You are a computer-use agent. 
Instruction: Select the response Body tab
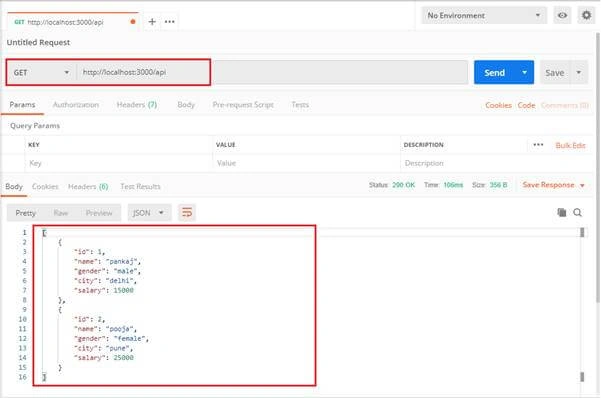pos(14,186)
